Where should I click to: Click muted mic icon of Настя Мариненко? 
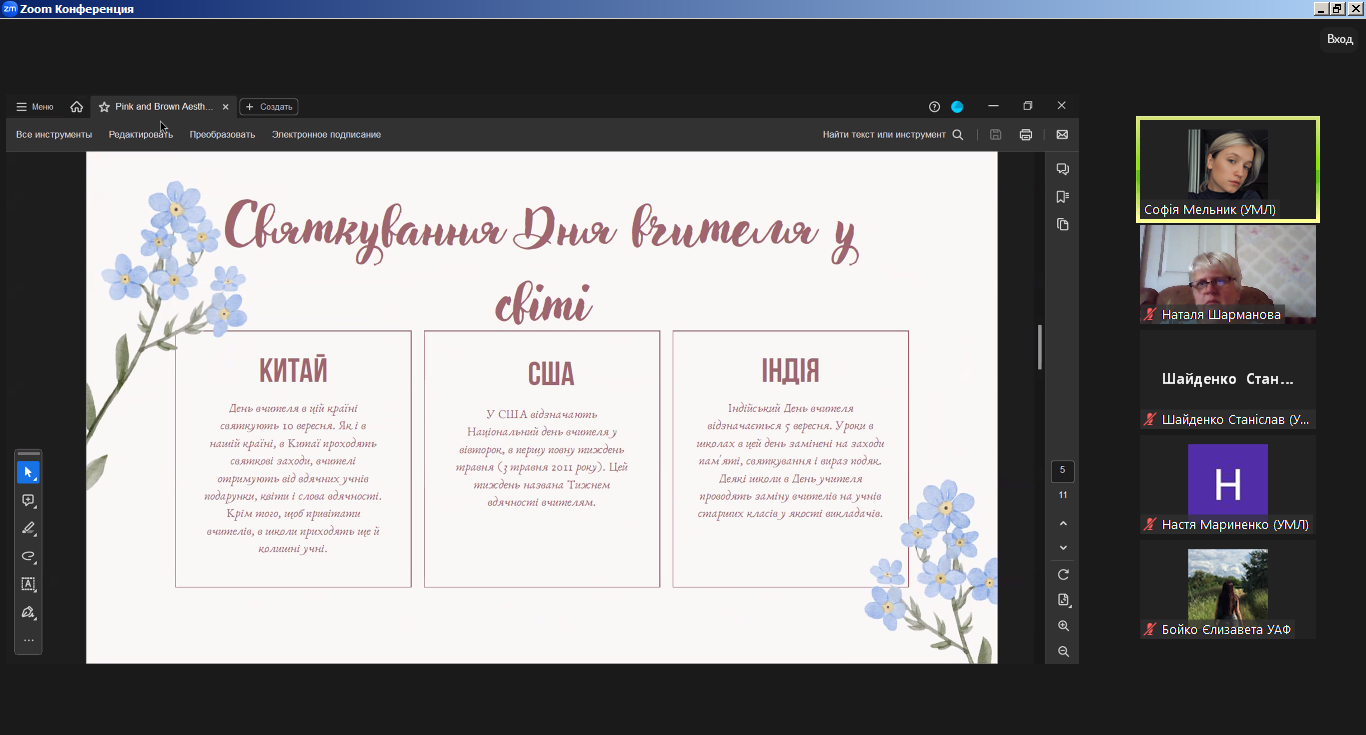pos(1151,525)
